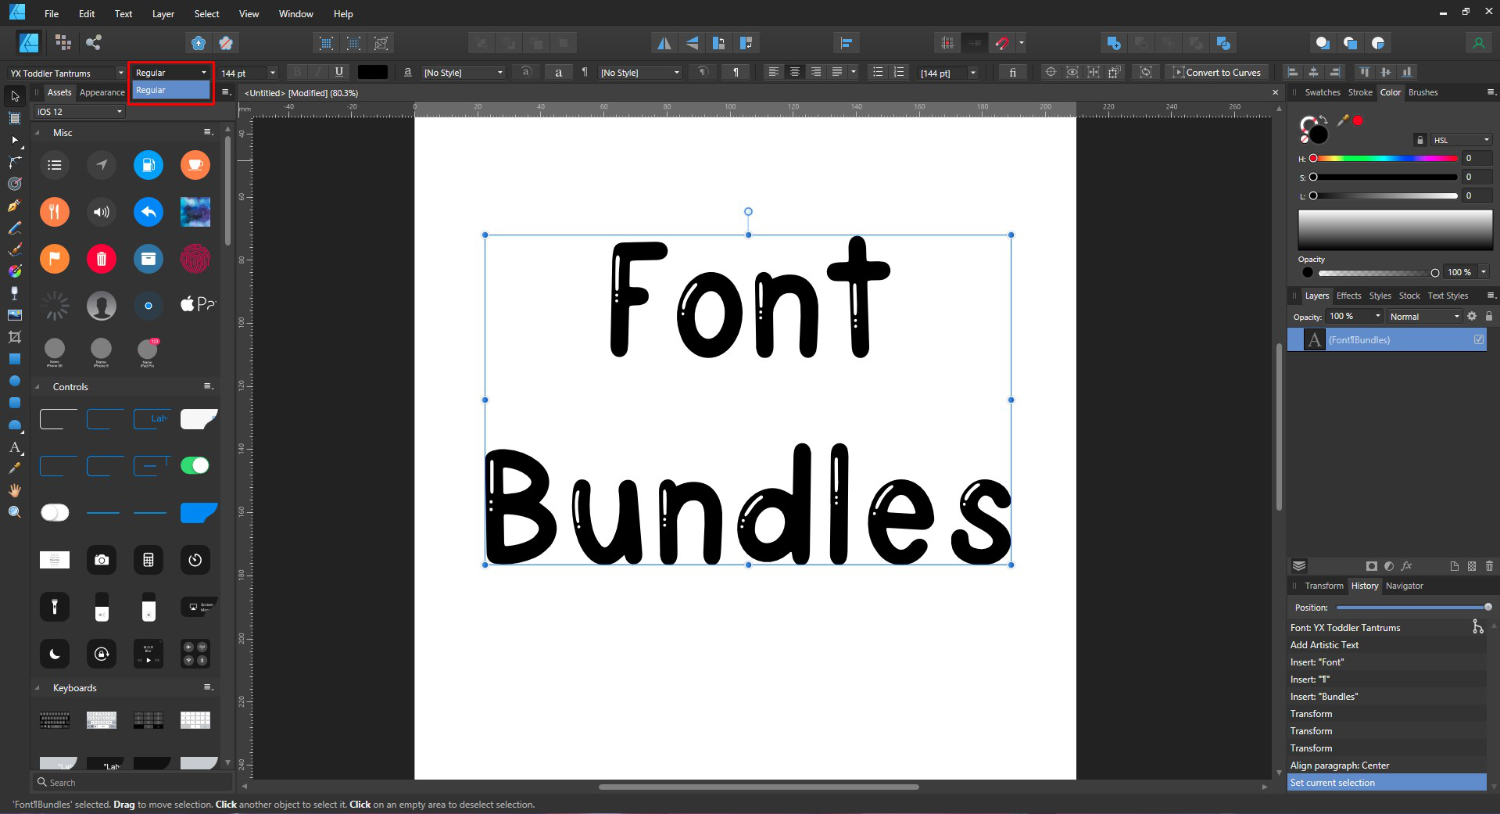
Task: Switch to the Pixel persona icon
Action: coord(63,42)
